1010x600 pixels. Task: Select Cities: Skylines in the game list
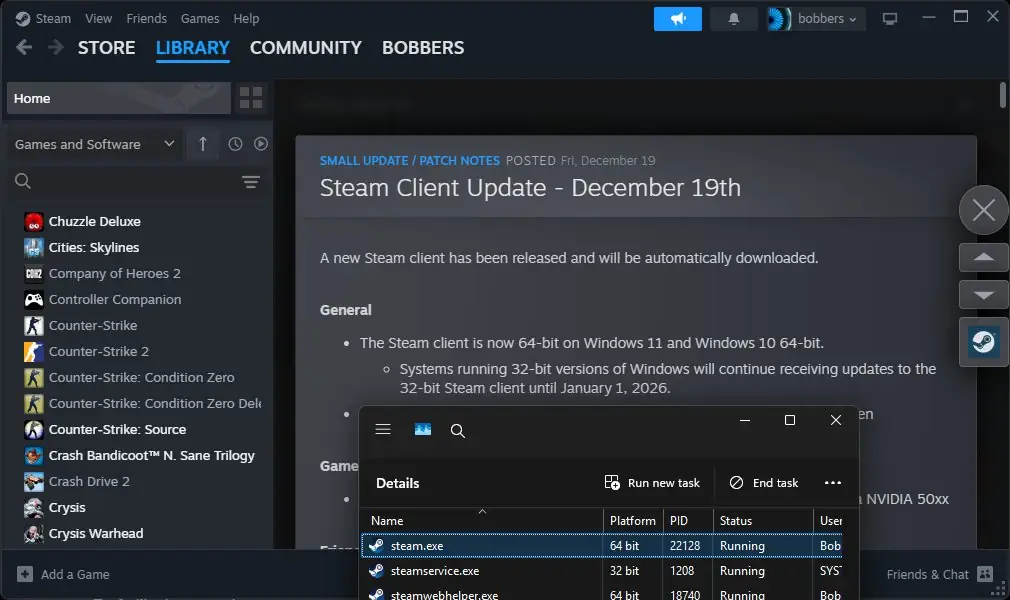[x=94, y=247]
